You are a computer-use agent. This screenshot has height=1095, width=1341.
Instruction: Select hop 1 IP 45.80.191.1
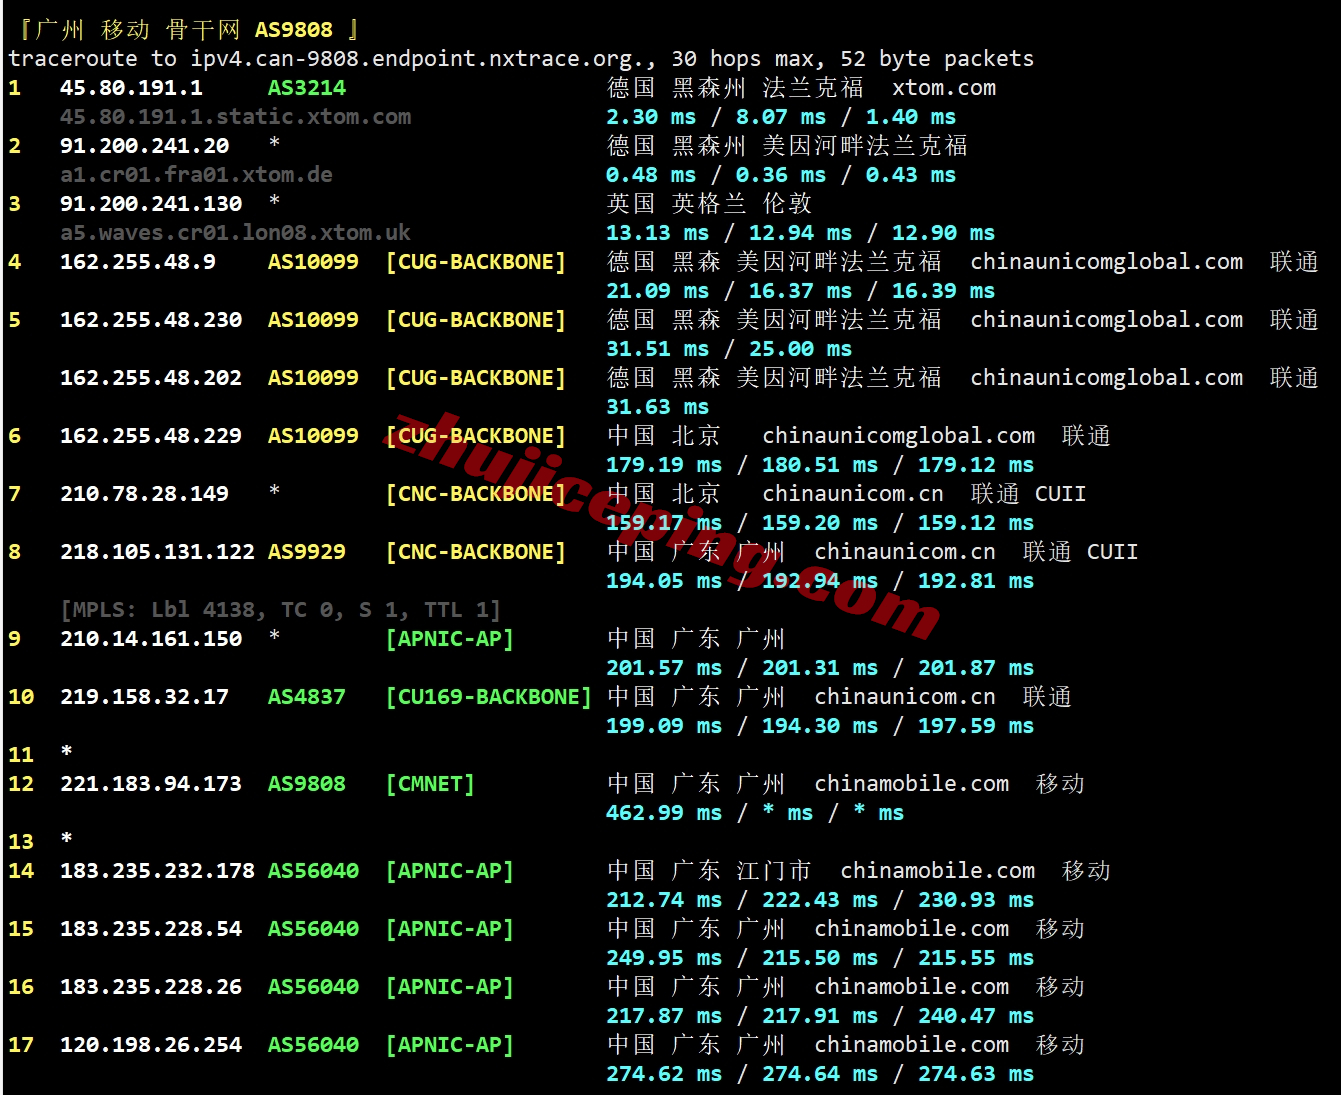[131, 88]
